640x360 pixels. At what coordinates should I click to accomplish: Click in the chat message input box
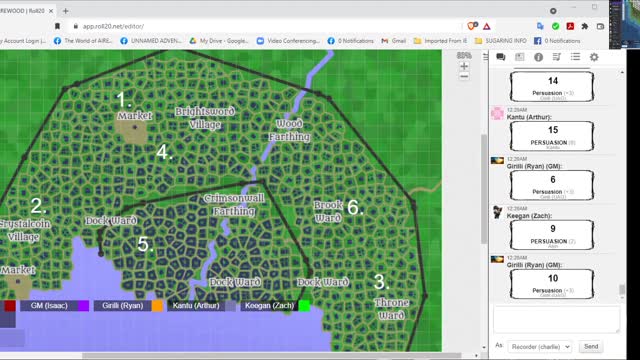(556, 320)
